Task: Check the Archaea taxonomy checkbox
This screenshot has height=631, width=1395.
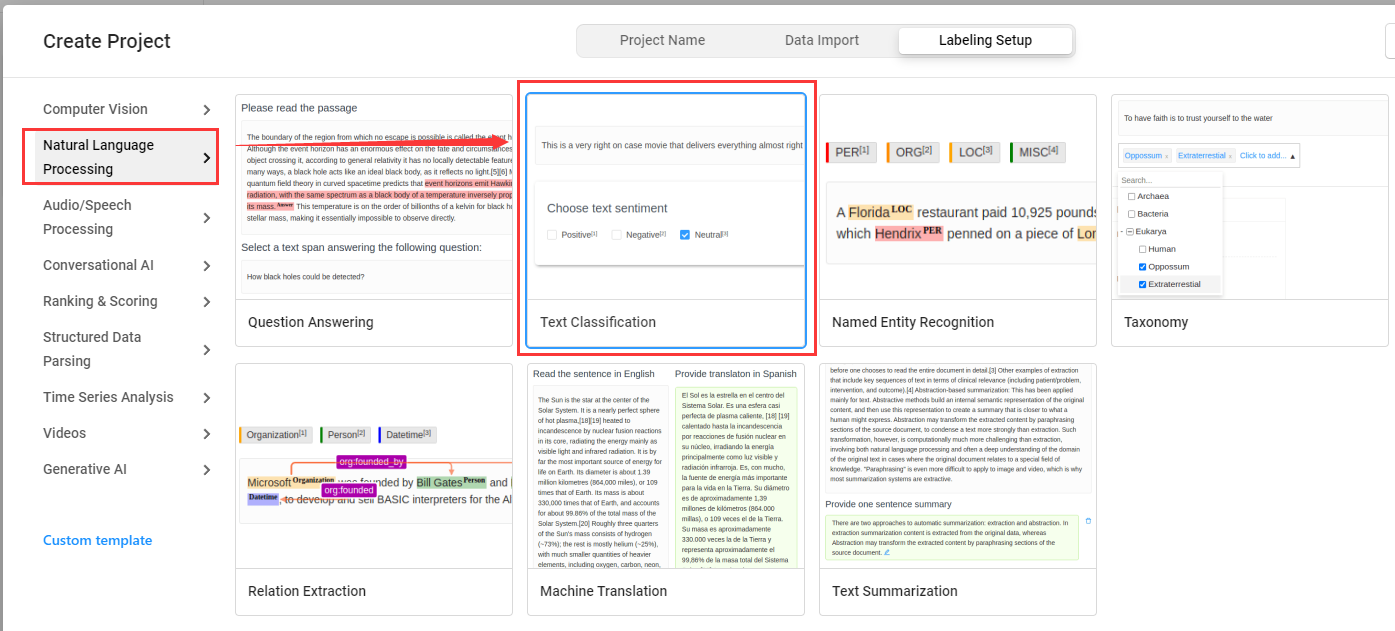Action: 1131,196
